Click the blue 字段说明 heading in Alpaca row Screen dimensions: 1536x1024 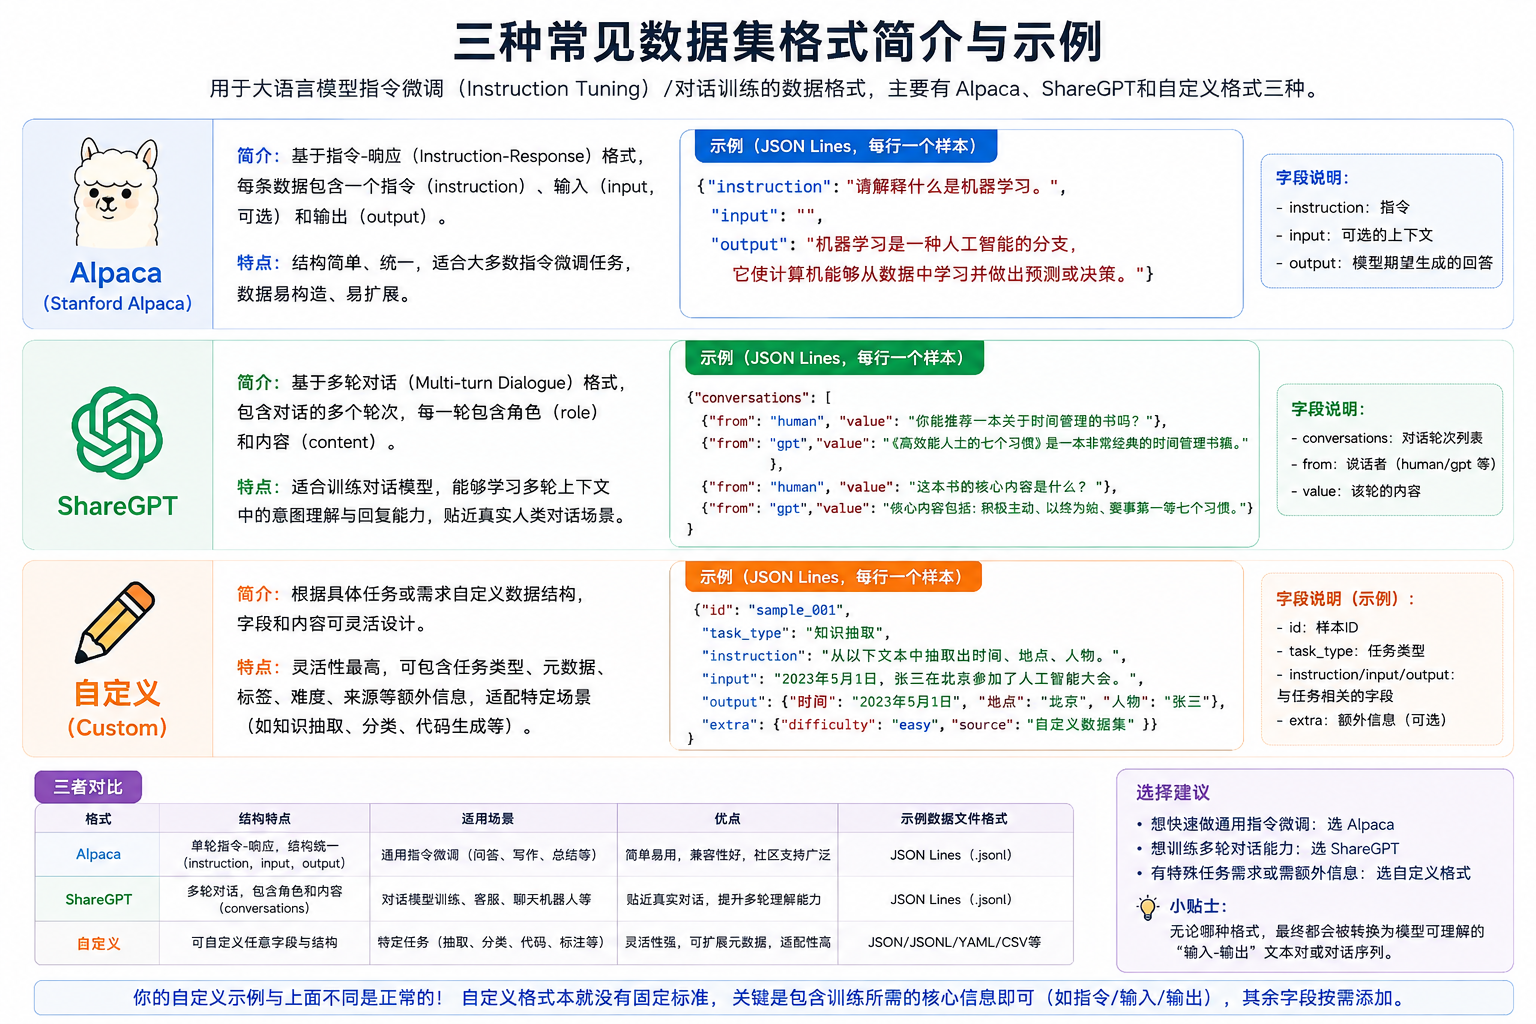(x=1312, y=178)
